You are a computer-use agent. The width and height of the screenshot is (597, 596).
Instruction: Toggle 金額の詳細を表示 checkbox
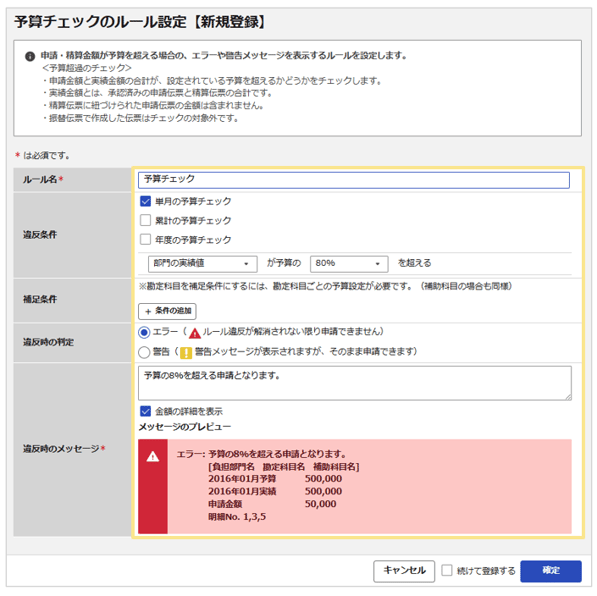click(x=145, y=411)
